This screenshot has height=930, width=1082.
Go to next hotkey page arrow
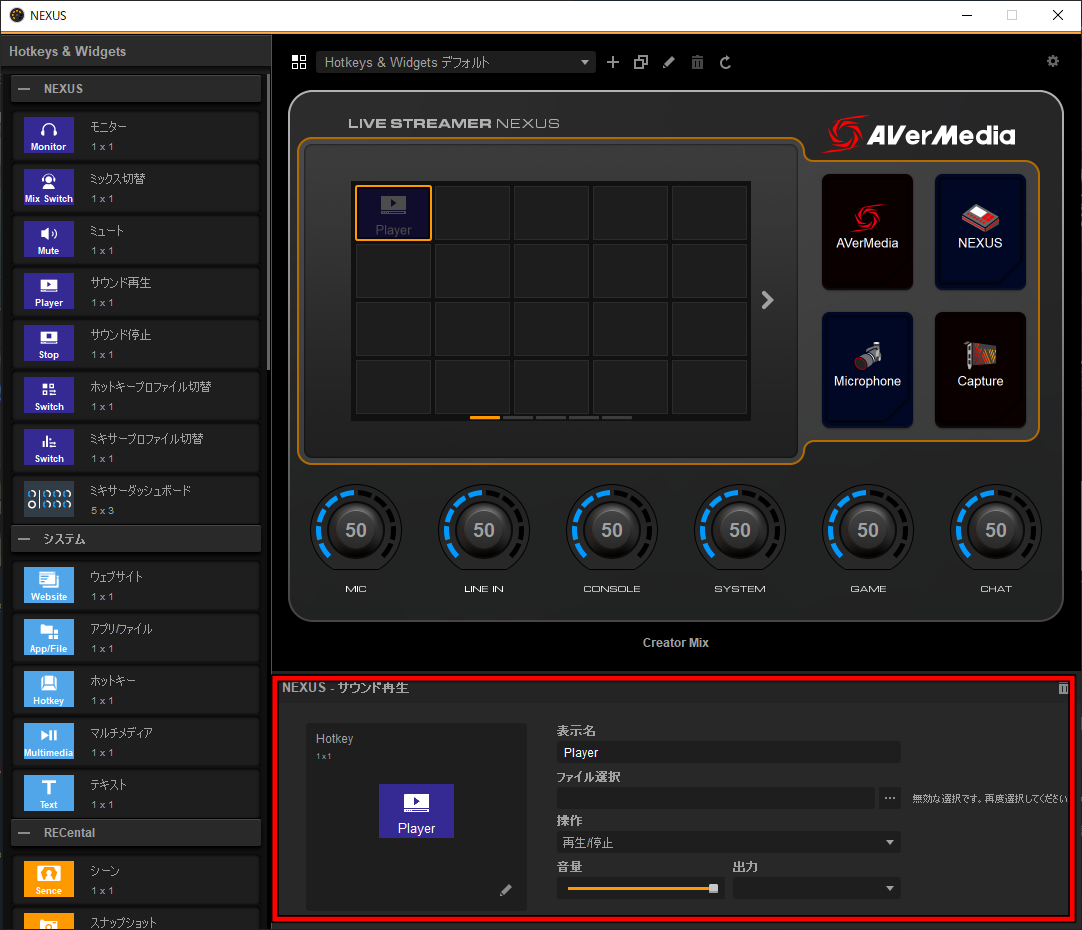coord(767,300)
